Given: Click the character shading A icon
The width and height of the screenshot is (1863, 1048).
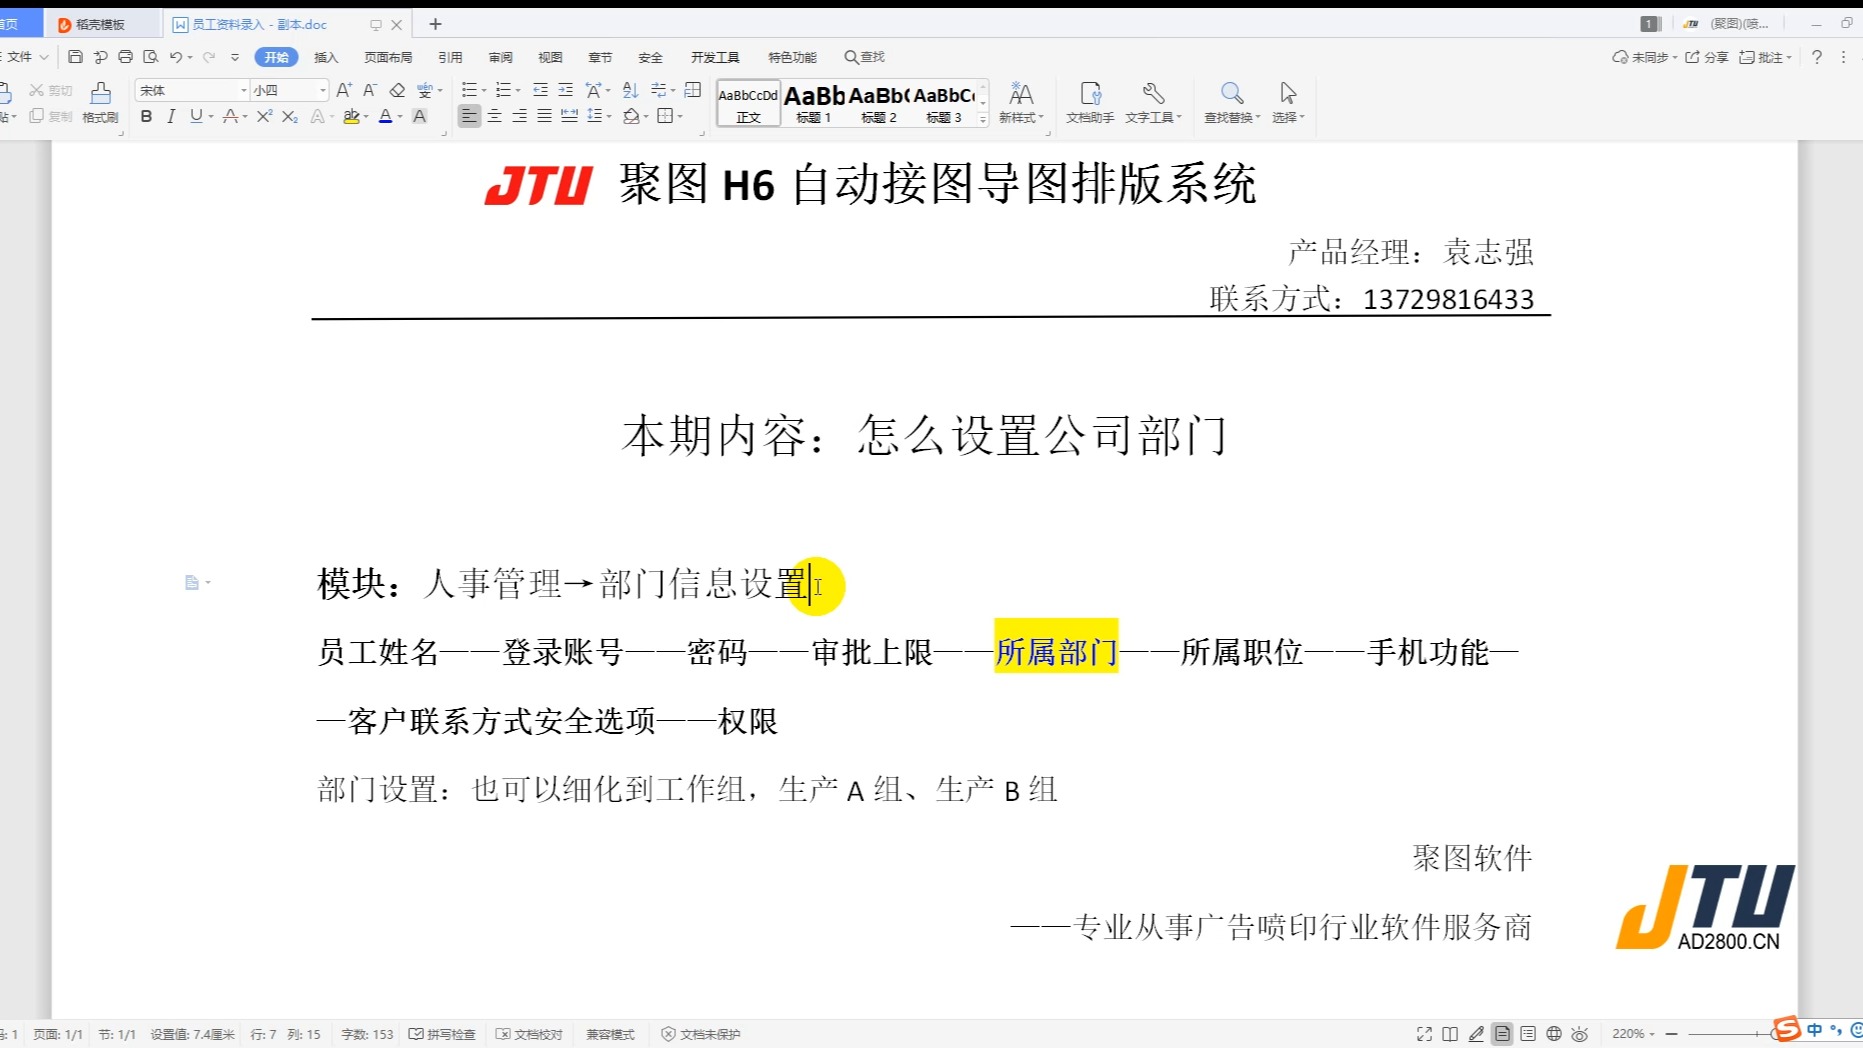Looking at the screenshot, I should pos(420,116).
